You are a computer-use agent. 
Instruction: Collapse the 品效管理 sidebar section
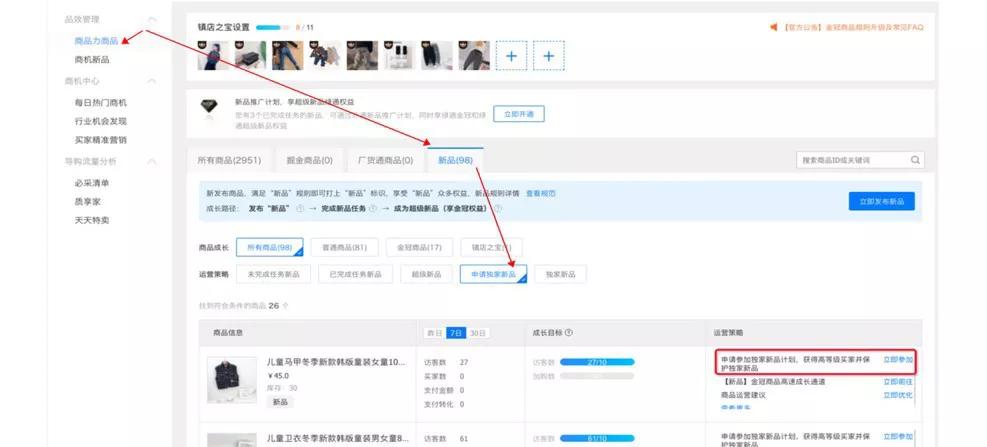point(151,20)
